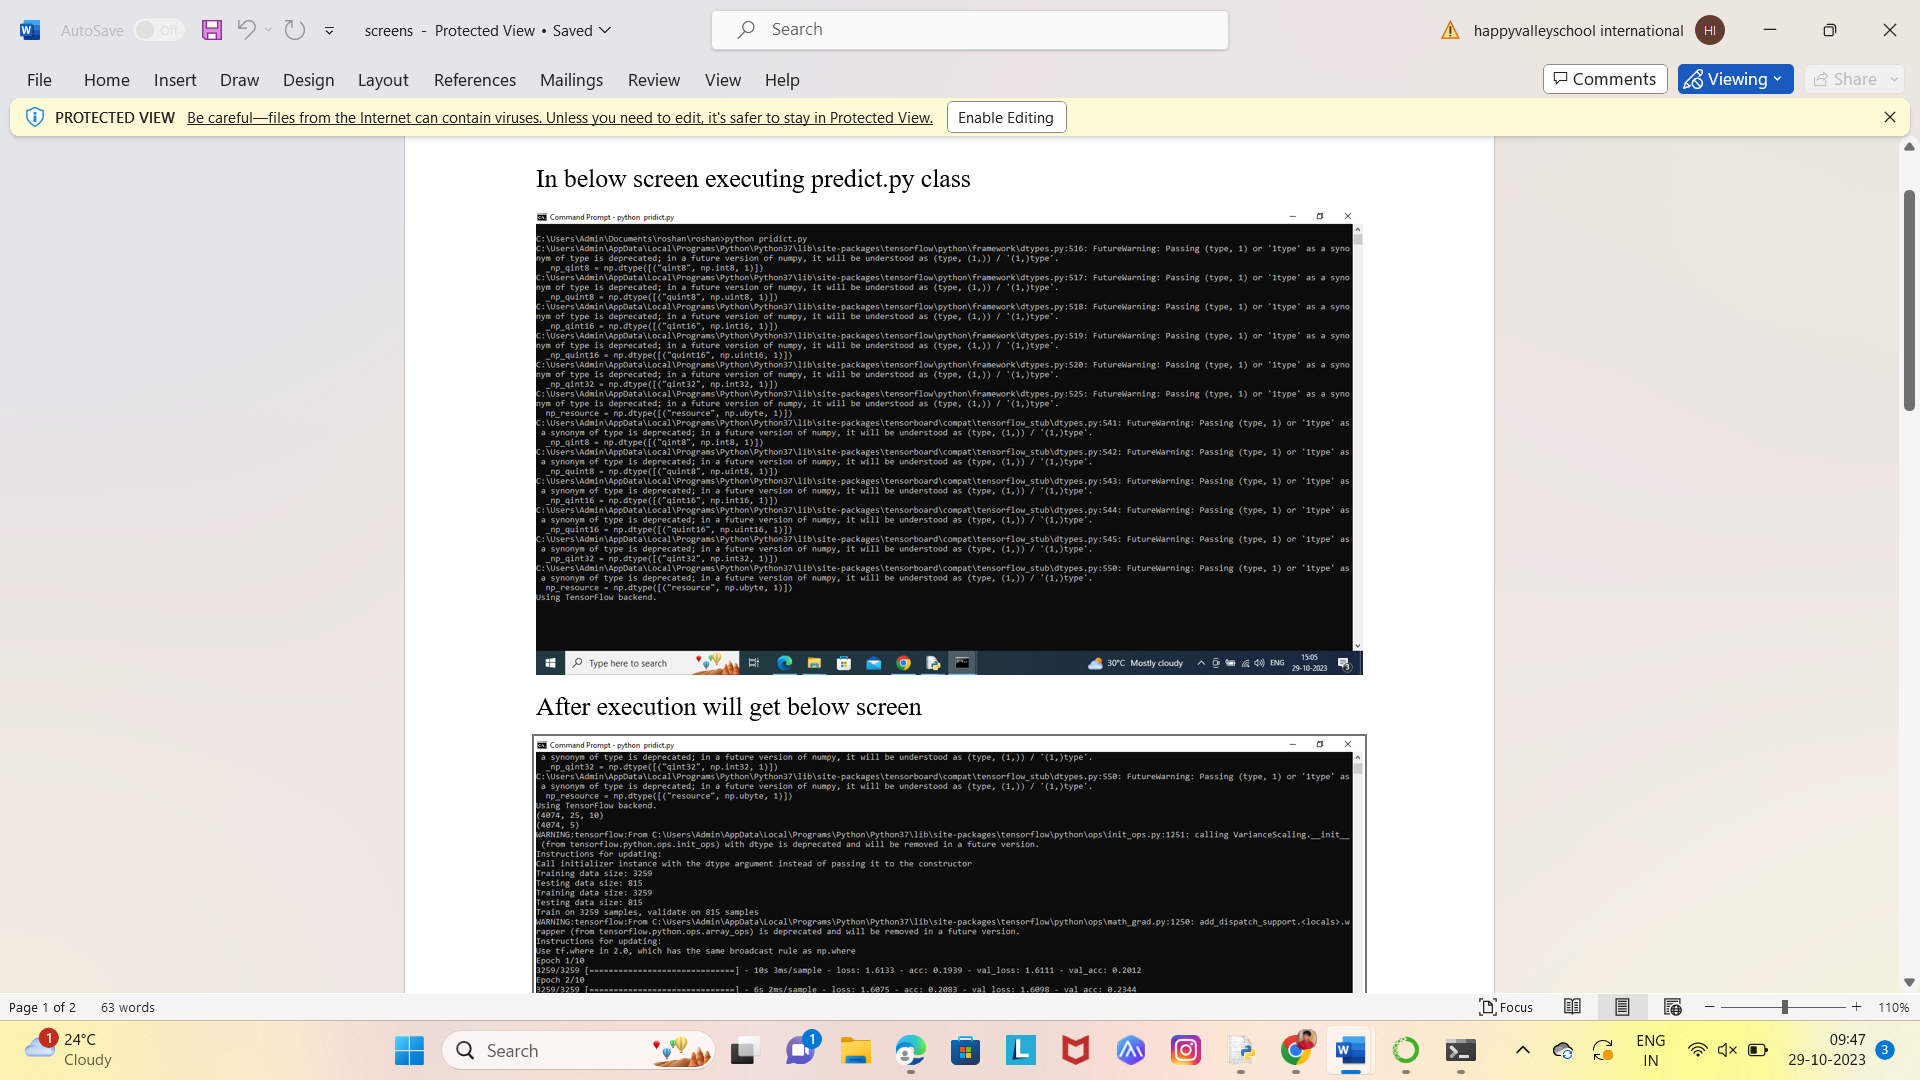Screen dimensions: 1920x1080
Task: Click the Save icon in title bar
Action: point(211,30)
